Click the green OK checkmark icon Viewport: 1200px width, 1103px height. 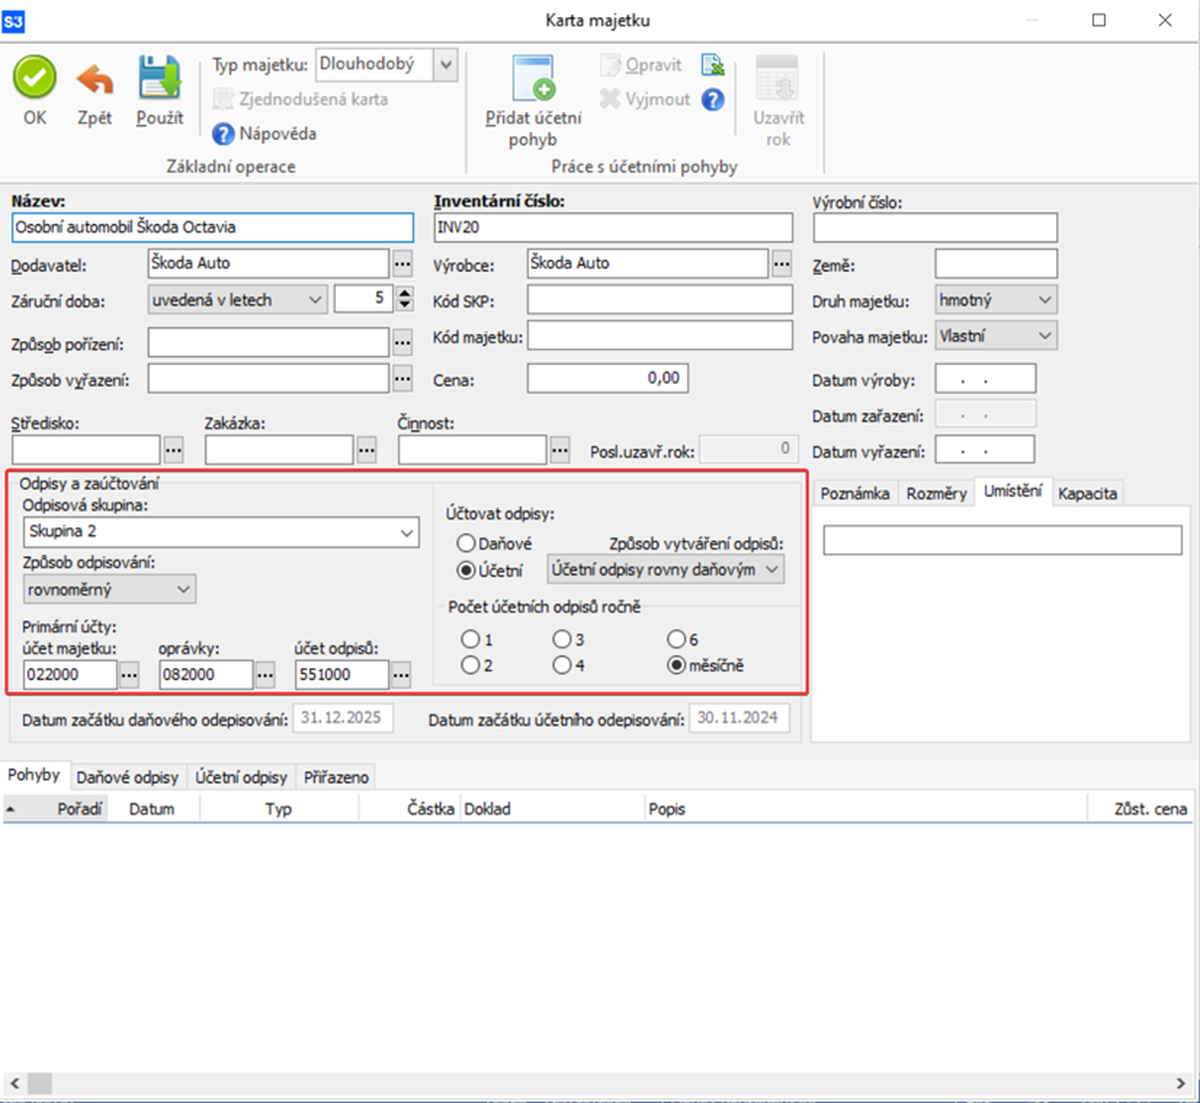click(34, 78)
